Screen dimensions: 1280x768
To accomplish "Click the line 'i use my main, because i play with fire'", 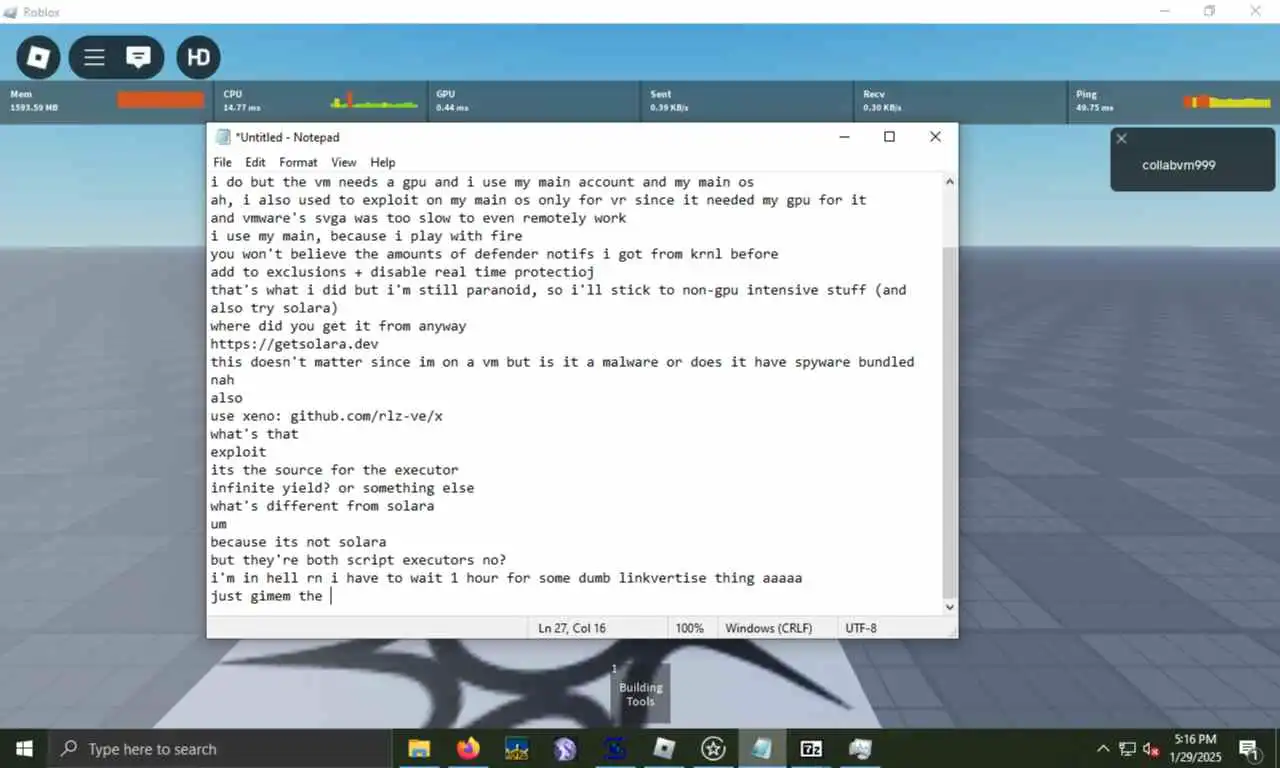I will tap(366, 236).
